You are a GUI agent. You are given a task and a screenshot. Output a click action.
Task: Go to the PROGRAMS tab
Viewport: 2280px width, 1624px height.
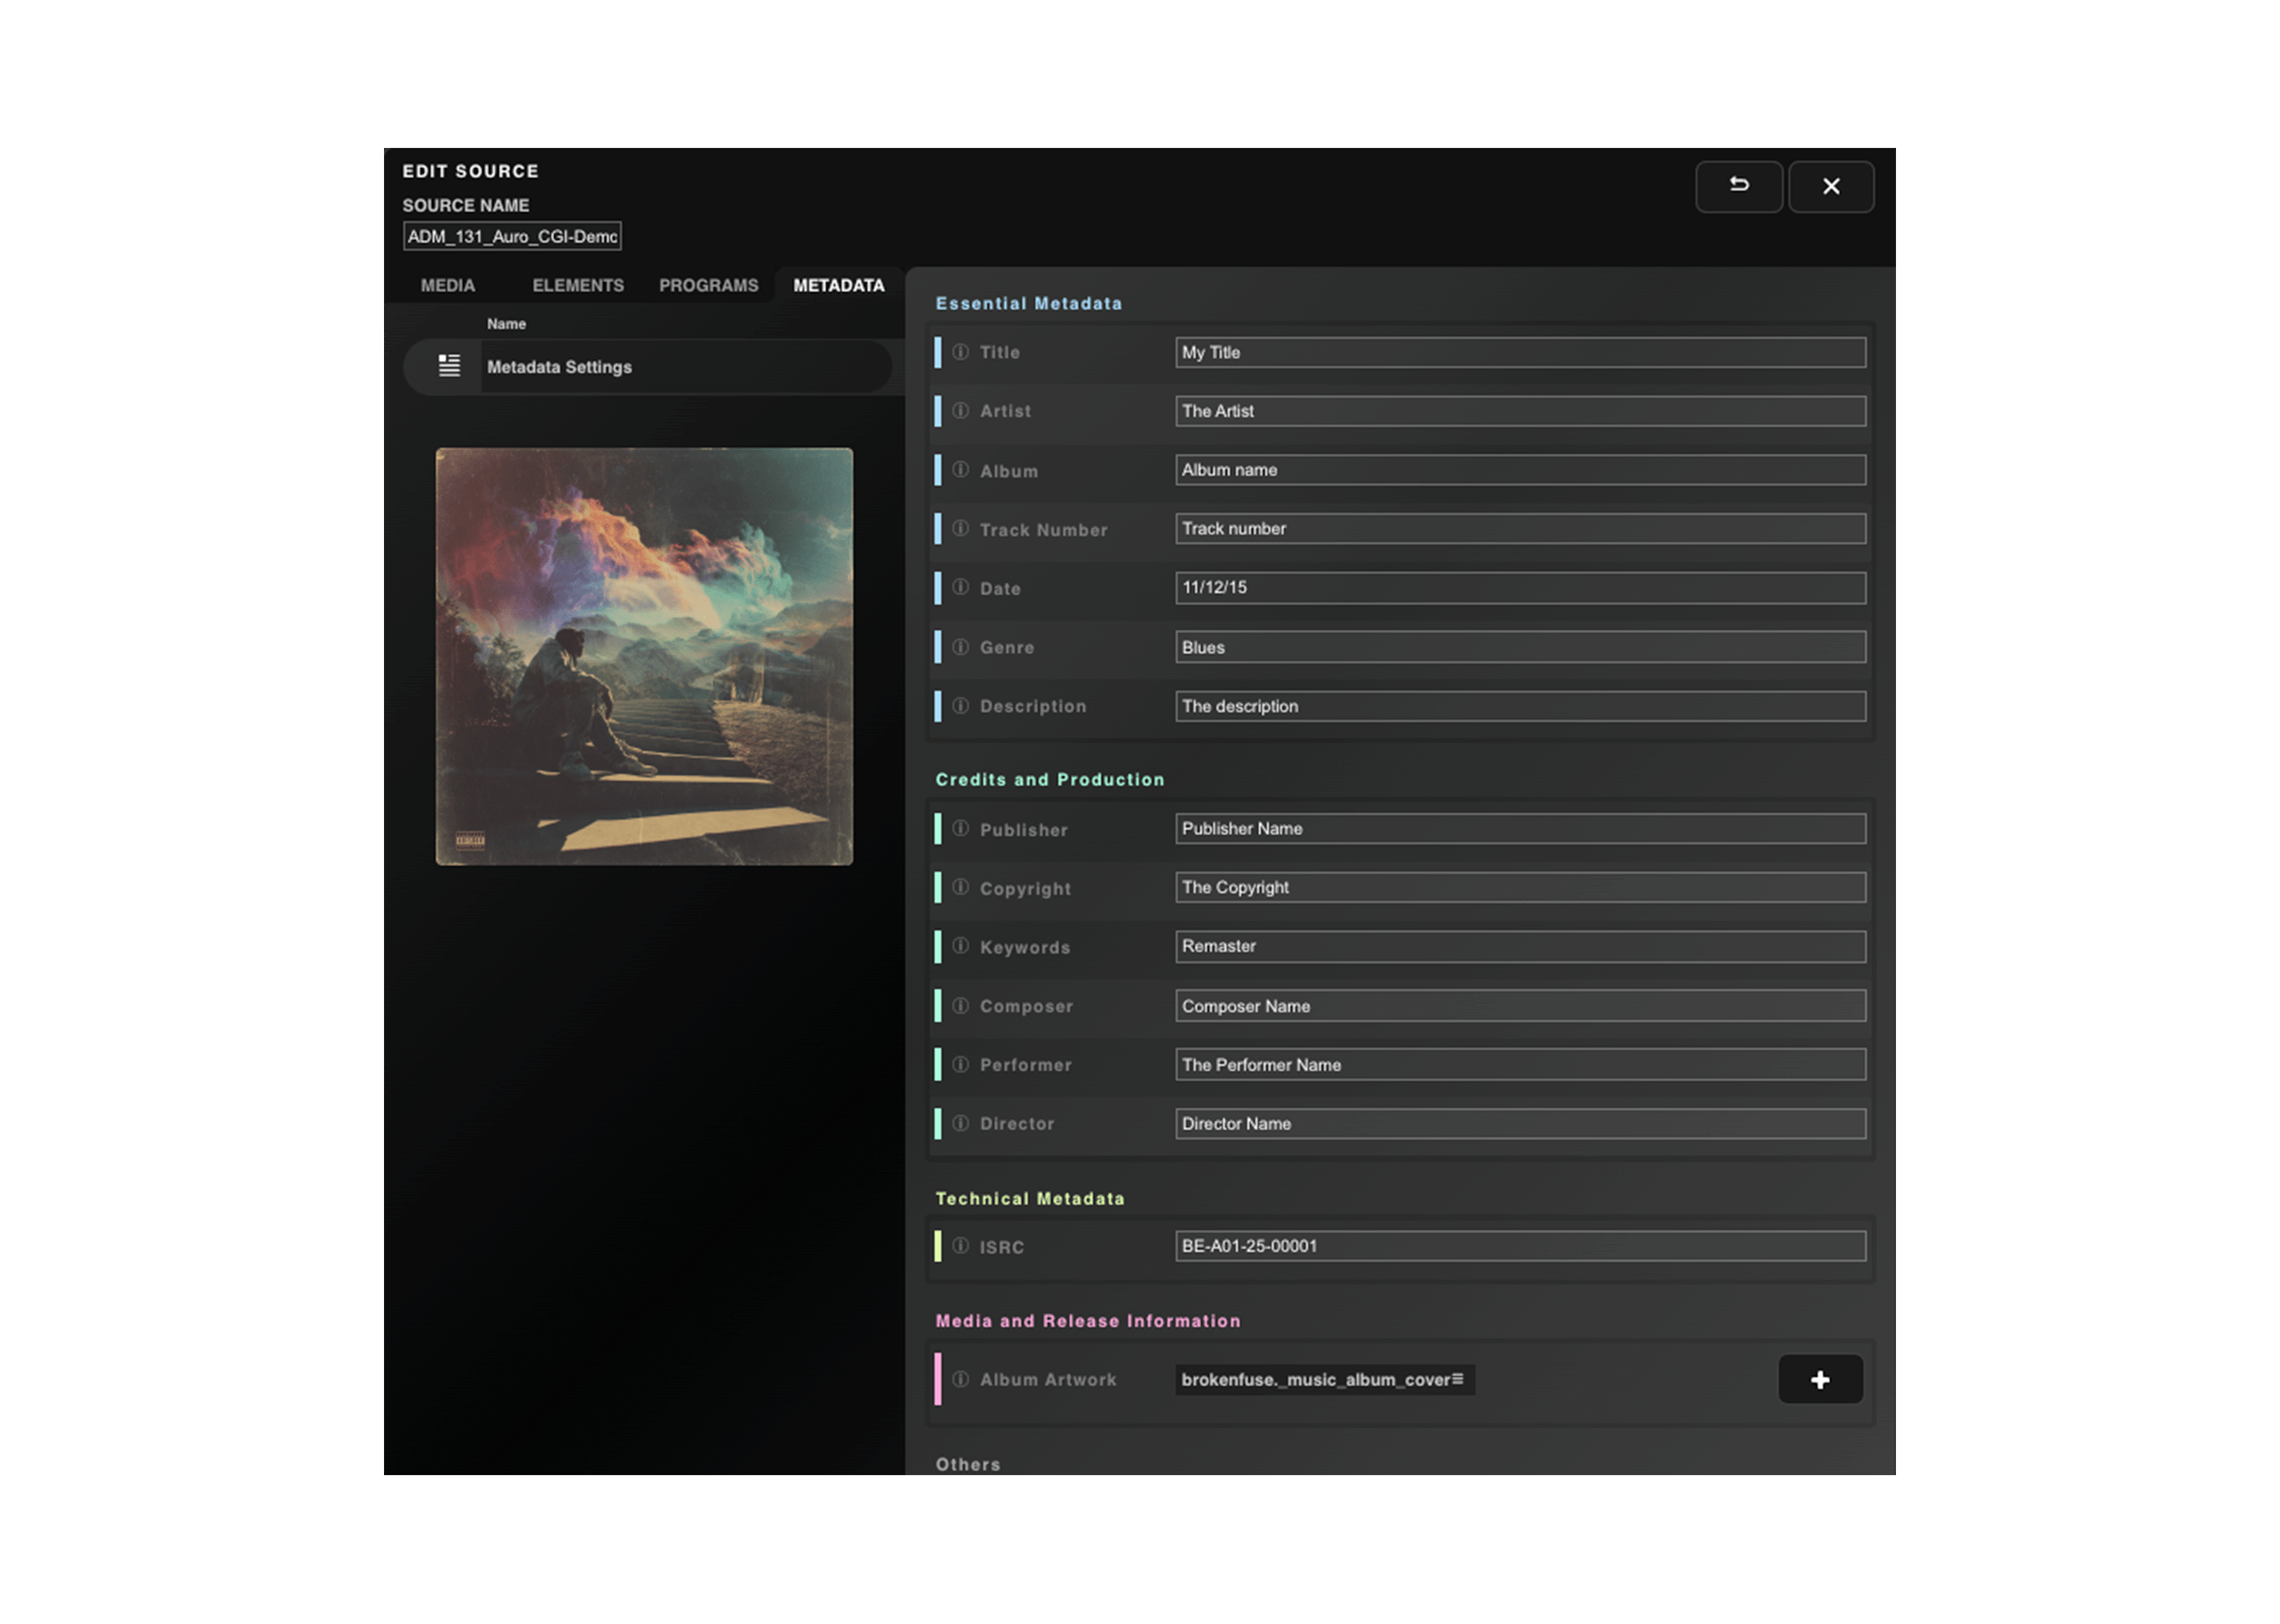(708, 285)
